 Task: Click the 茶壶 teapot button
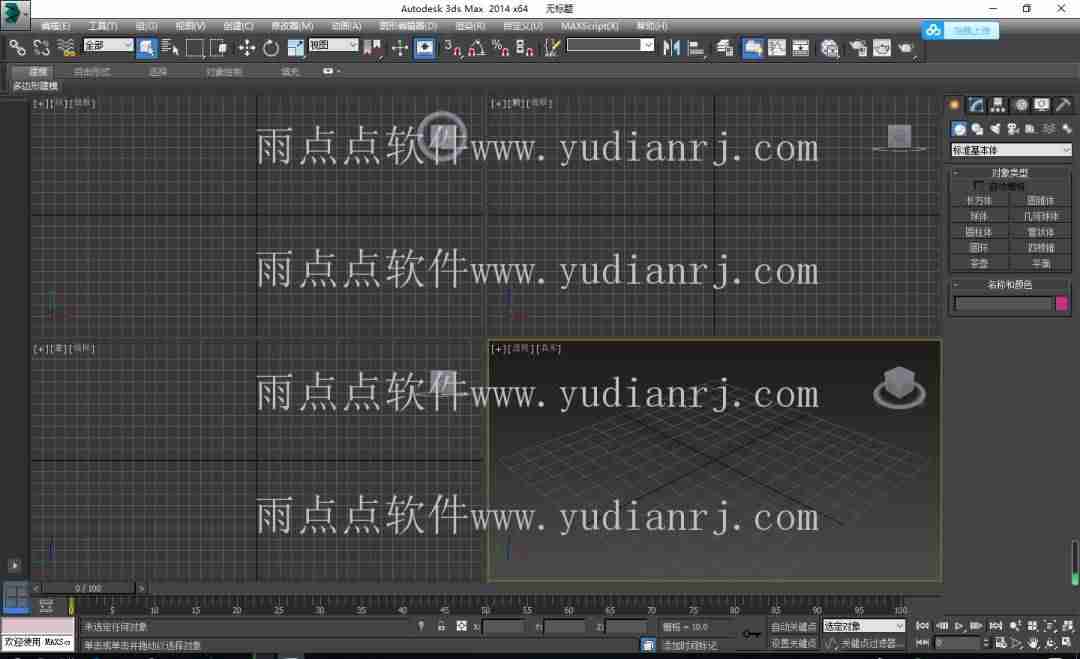point(979,263)
